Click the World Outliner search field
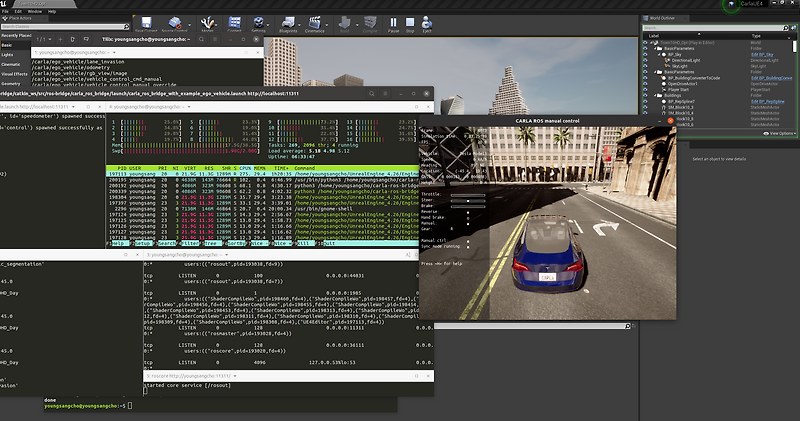Image resolution: width=800 pixels, height=421 pixels. click(712, 28)
